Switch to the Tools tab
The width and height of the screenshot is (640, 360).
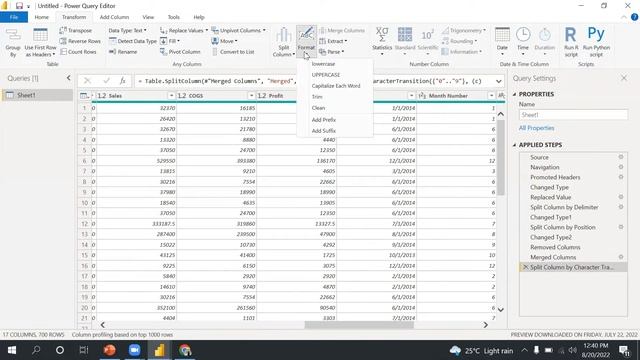173,17
